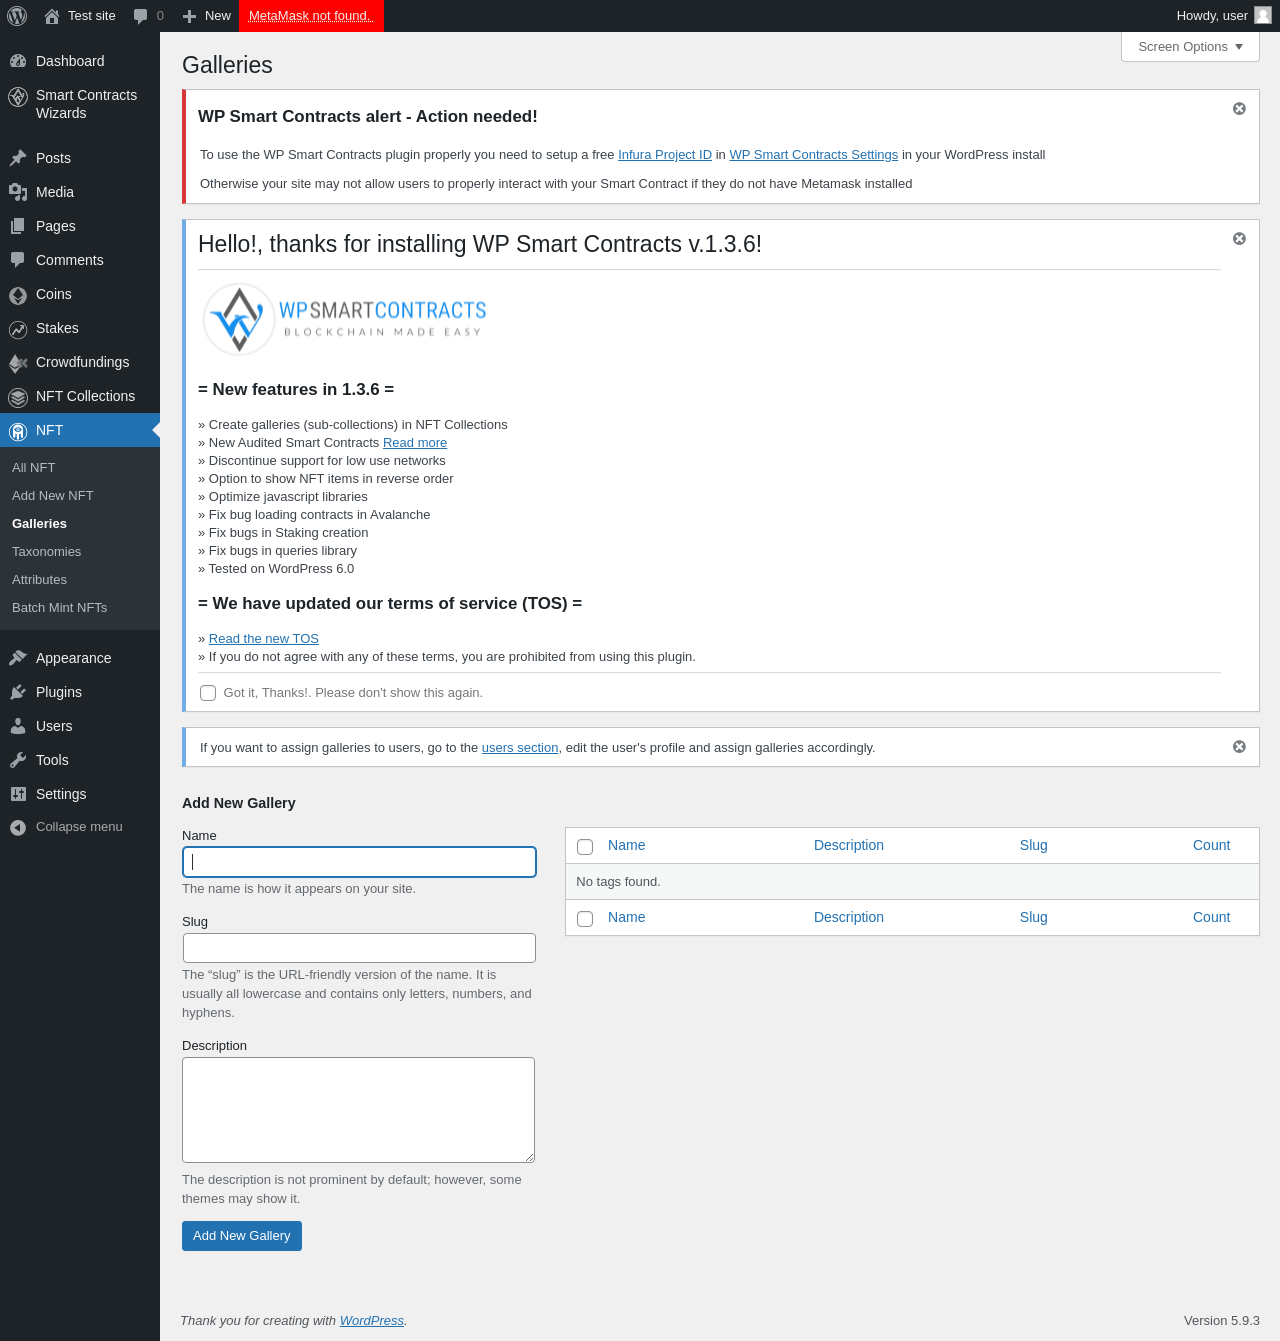This screenshot has height=1341, width=1280.
Task: Open the Stakes chart icon
Action: [x=18, y=329]
